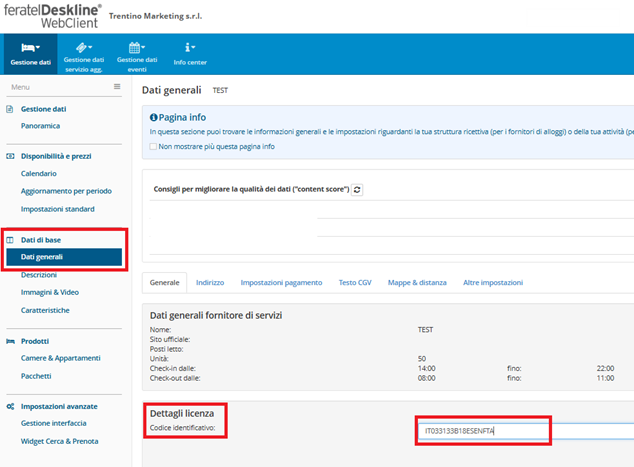Click the Gestione dati document icon
This screenshot has height=467, width=634.
(10, 109)
